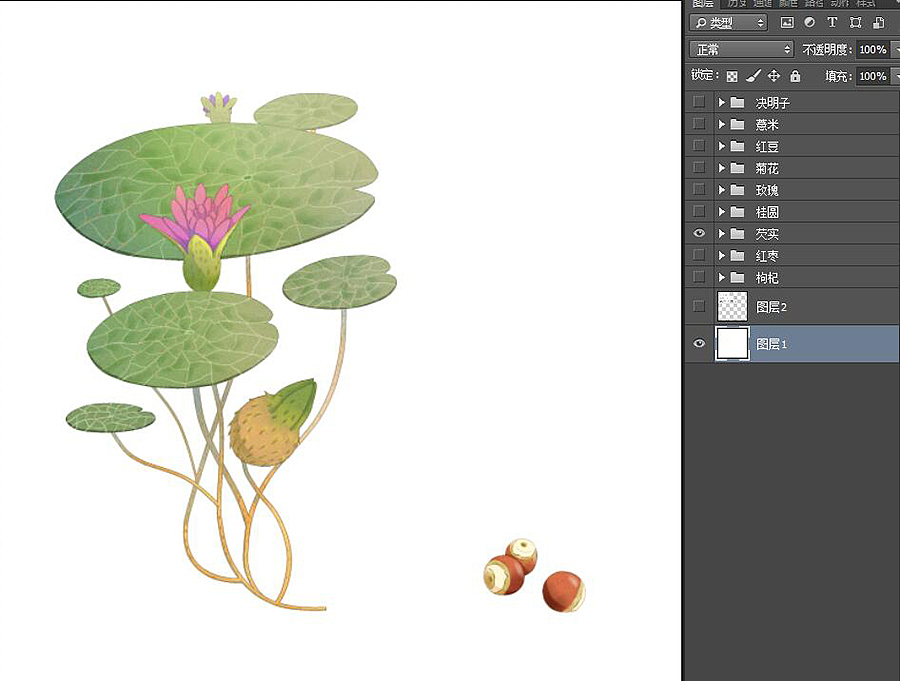Lock position move-arrows icon

pyautogui.click(x=774, y=76)
